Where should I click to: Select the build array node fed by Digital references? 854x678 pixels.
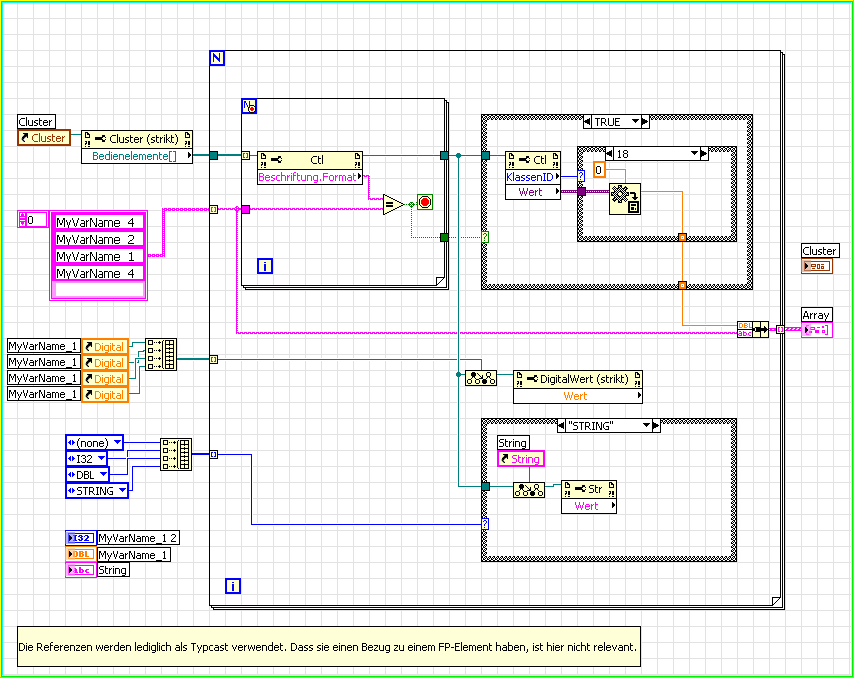tap(161, 355)
